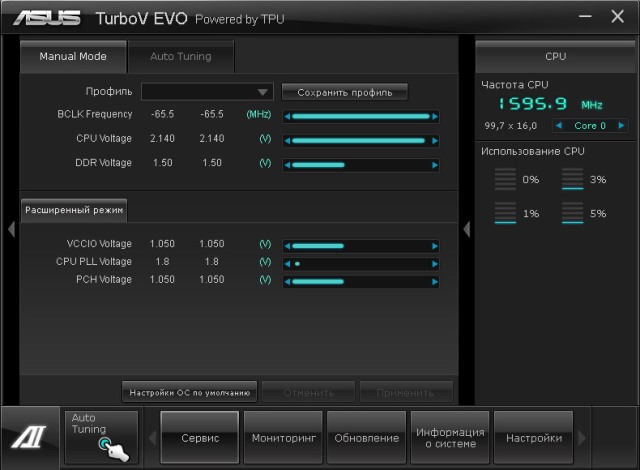Image resolution: width=640 pixels, height=470 pixels.
Task: Decrease PCH Voltage with the left arrow
Action: click(x=287, y=282)
